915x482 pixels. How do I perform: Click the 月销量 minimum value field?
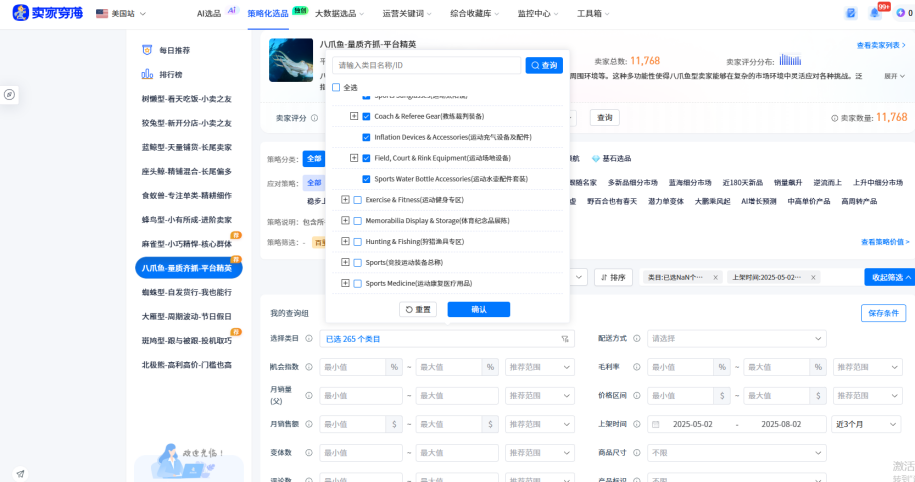coord(361,396)
